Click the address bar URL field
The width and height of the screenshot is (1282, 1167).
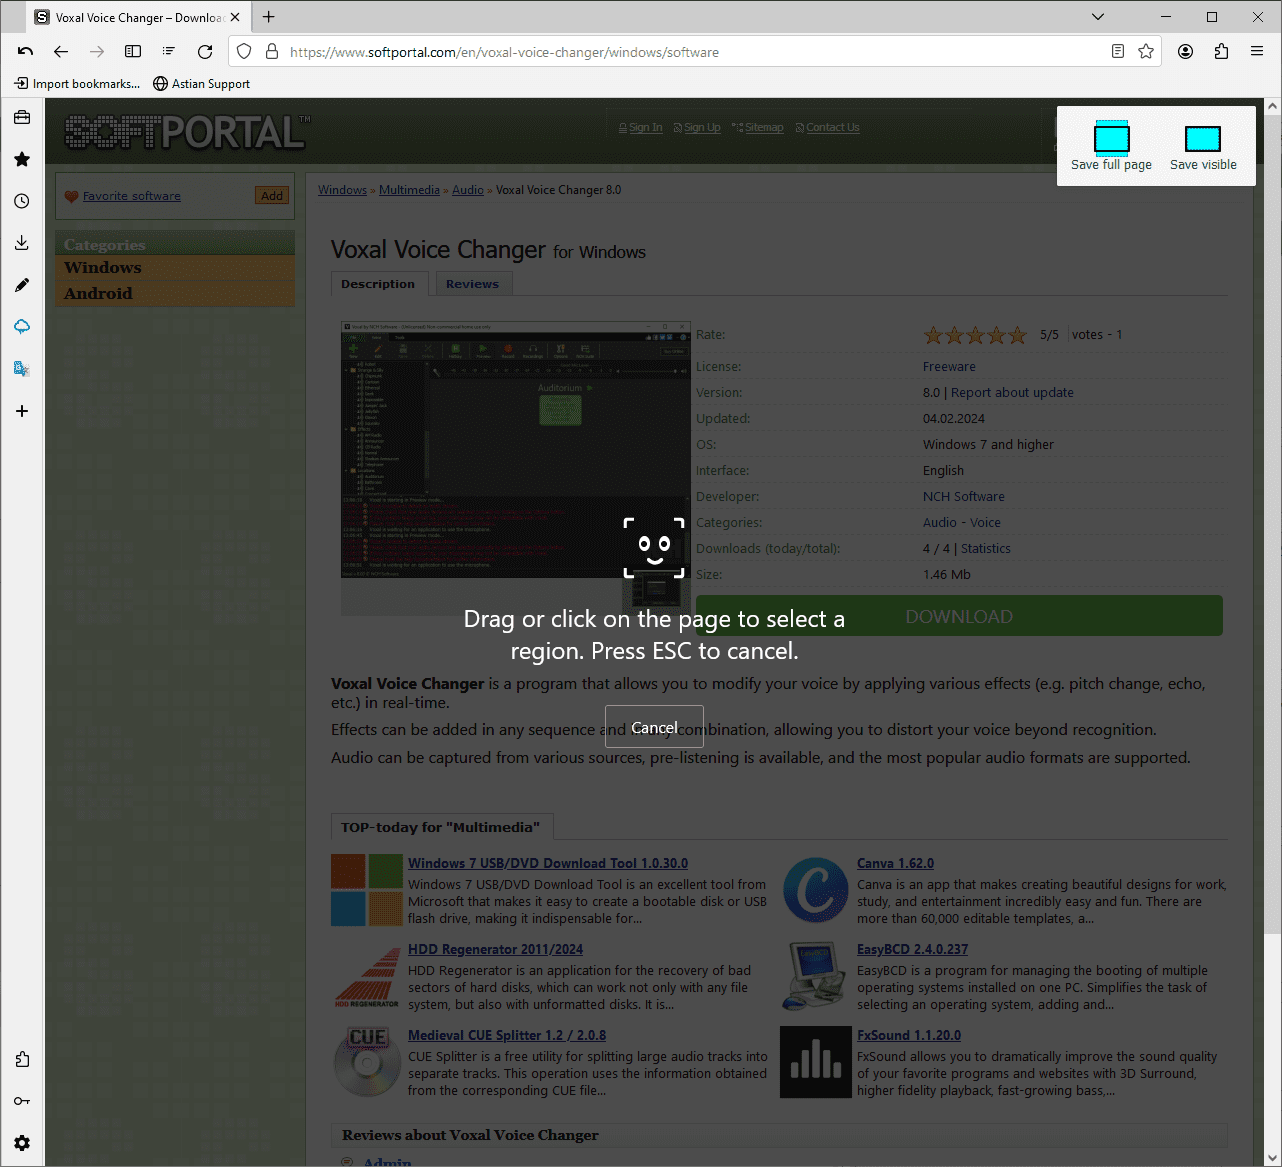point(694,52)
